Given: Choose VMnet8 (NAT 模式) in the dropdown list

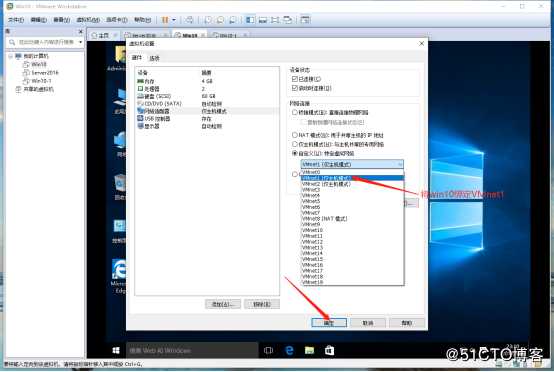Looking at the screenshot, I should coord(352,219).
